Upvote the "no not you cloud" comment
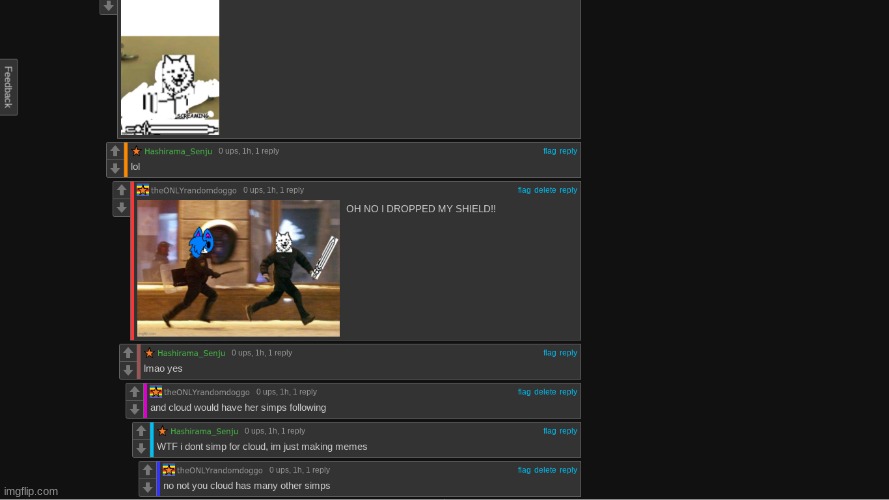Viewport: 889px width, 500px height. (147, 470)
